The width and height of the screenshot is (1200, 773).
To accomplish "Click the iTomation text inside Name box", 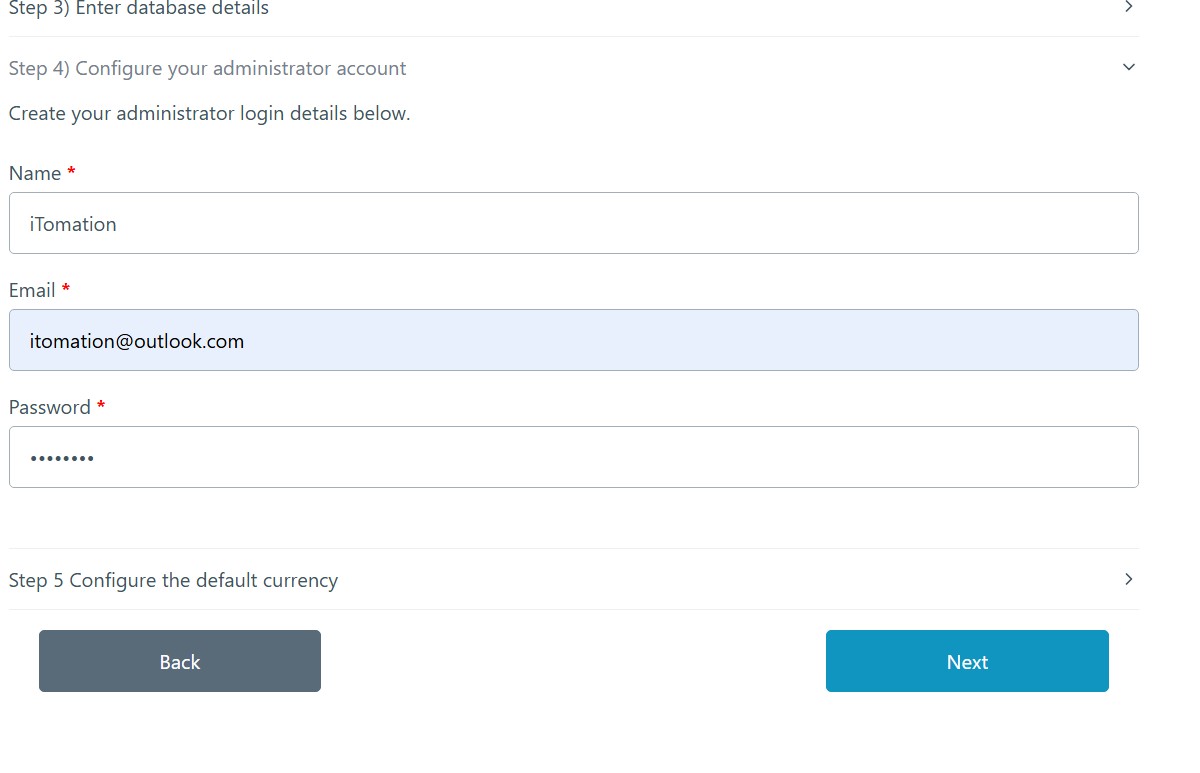I will (73, 224).
